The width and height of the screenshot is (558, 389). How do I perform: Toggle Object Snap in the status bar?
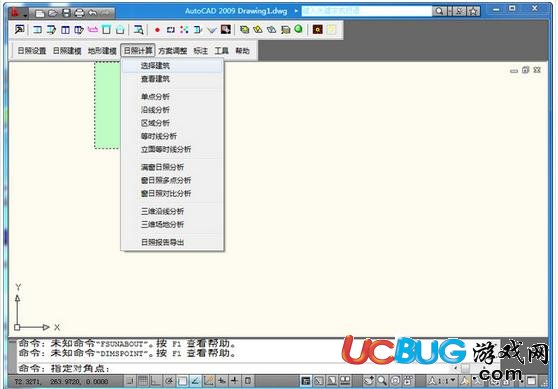182,381
